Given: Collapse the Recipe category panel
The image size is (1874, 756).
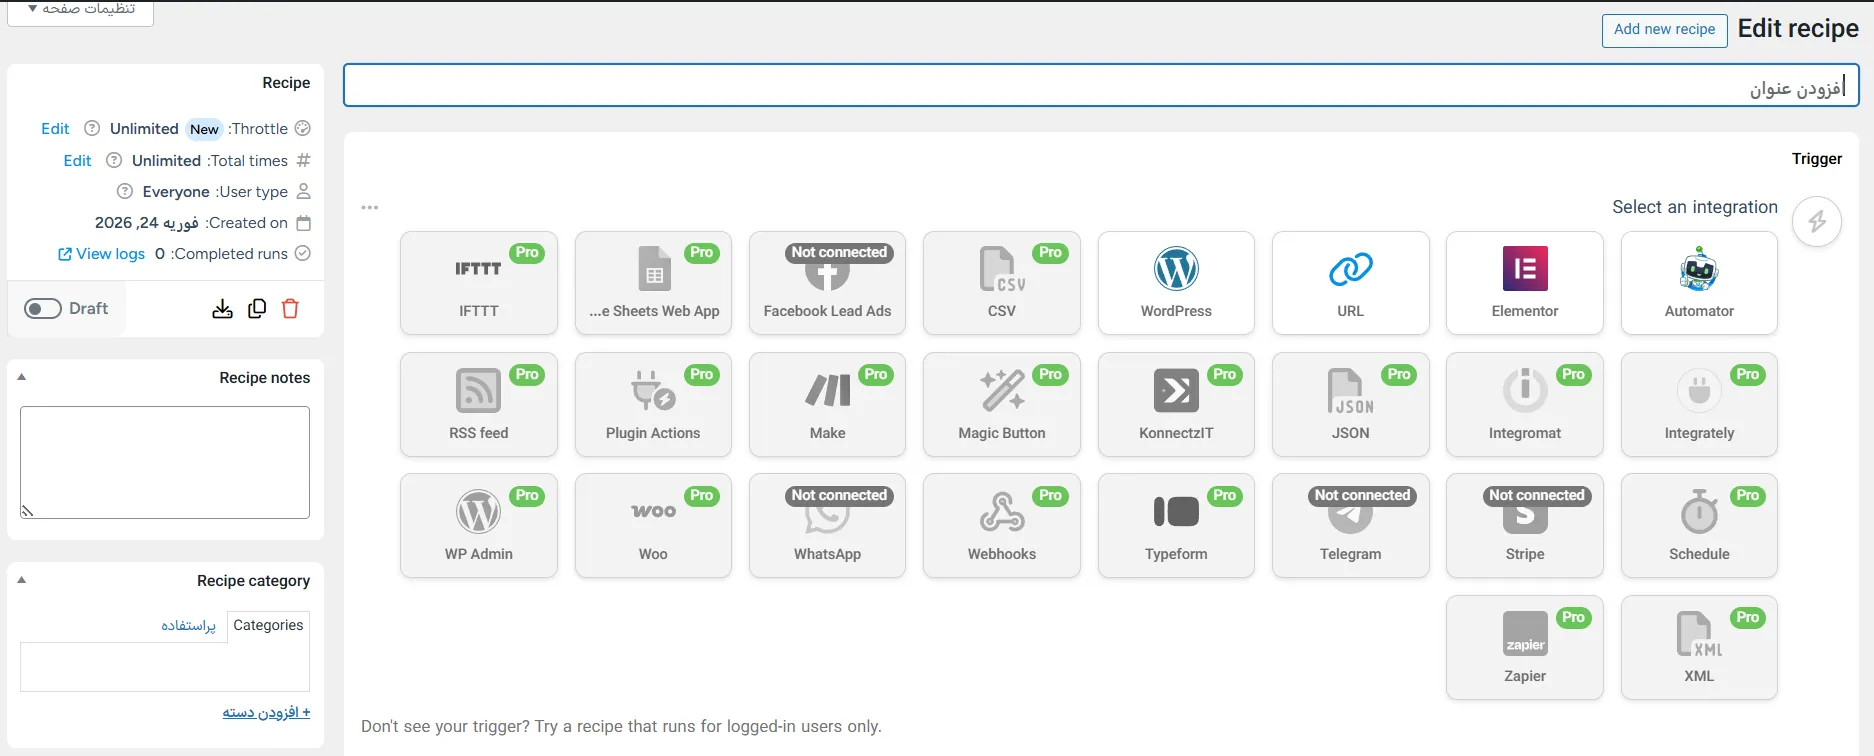Looking at the screenshot, I should click(x=22, y=580).
